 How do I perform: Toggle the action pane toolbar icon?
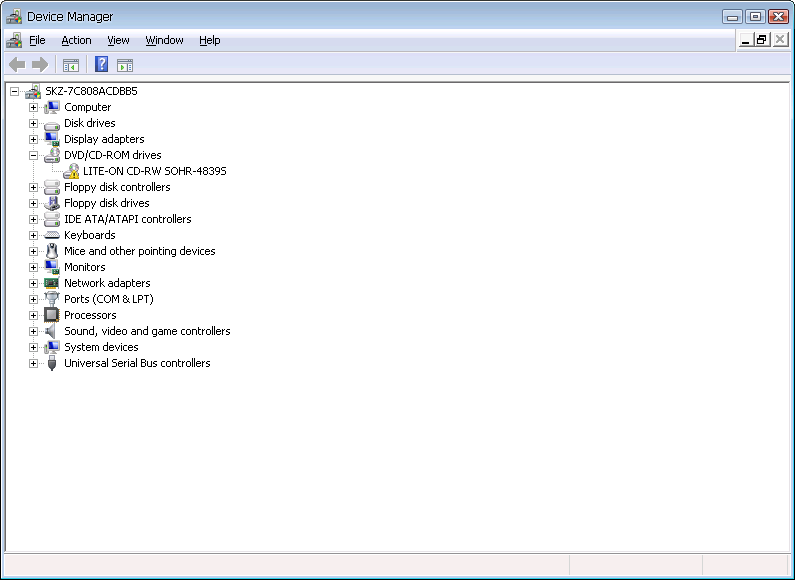tap(125, 65)
